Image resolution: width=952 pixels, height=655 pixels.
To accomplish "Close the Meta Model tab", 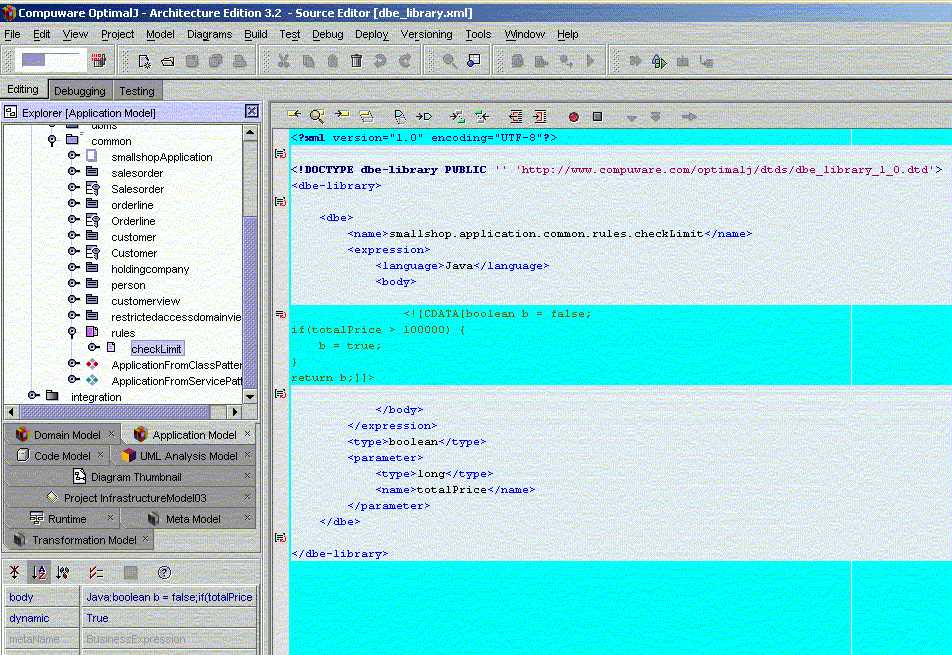I will [x=247, y=518].
